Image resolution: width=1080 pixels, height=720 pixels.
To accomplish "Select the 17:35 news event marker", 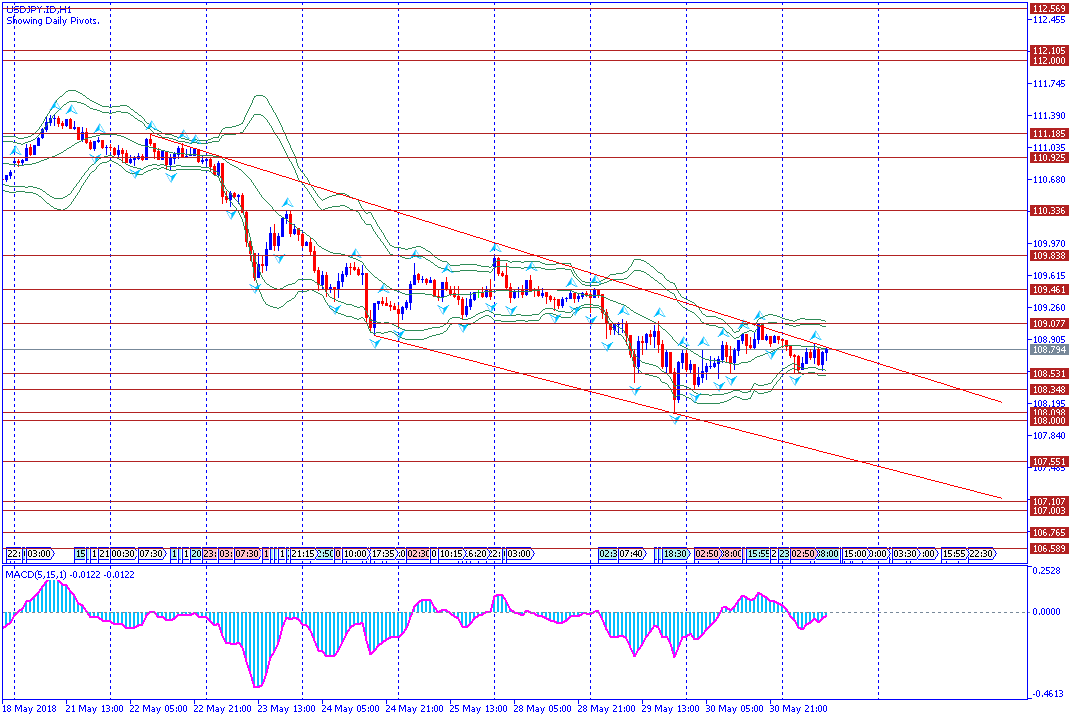I will tap(384, 553).
